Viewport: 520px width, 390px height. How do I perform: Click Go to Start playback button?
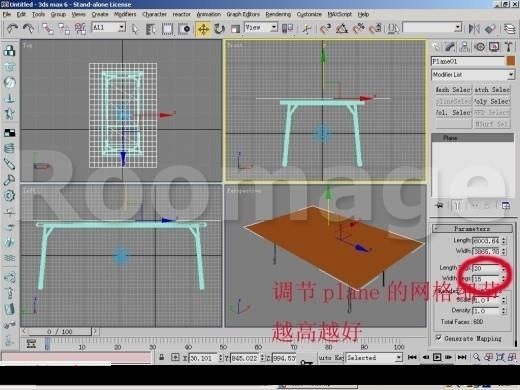point(412,357)
